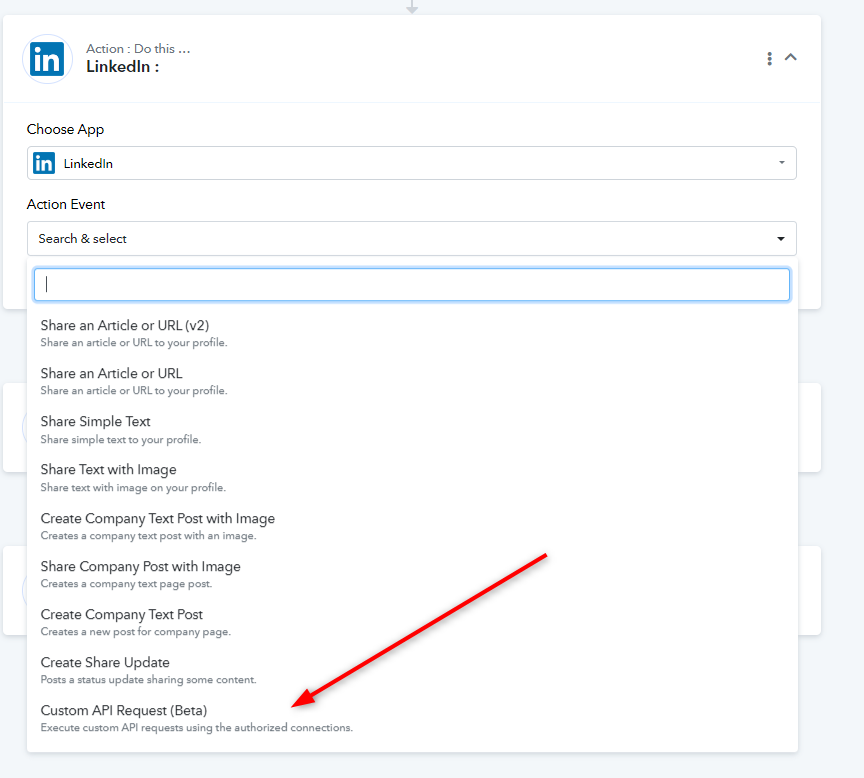
Task: Pick the Share Text with Image action
Action: click(x=412, y=477)
